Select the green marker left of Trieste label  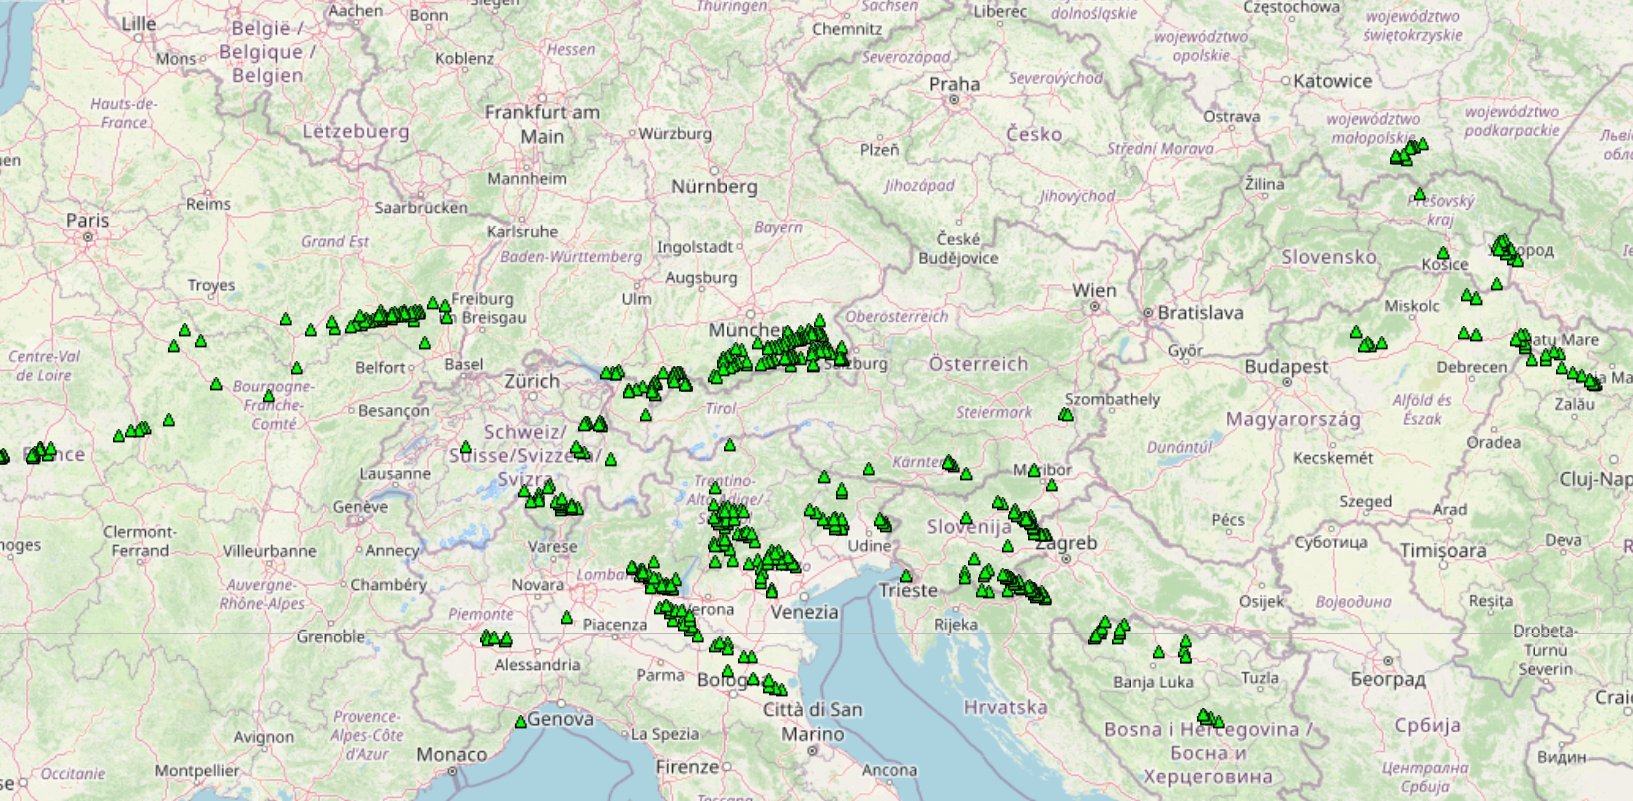[906, 576]
